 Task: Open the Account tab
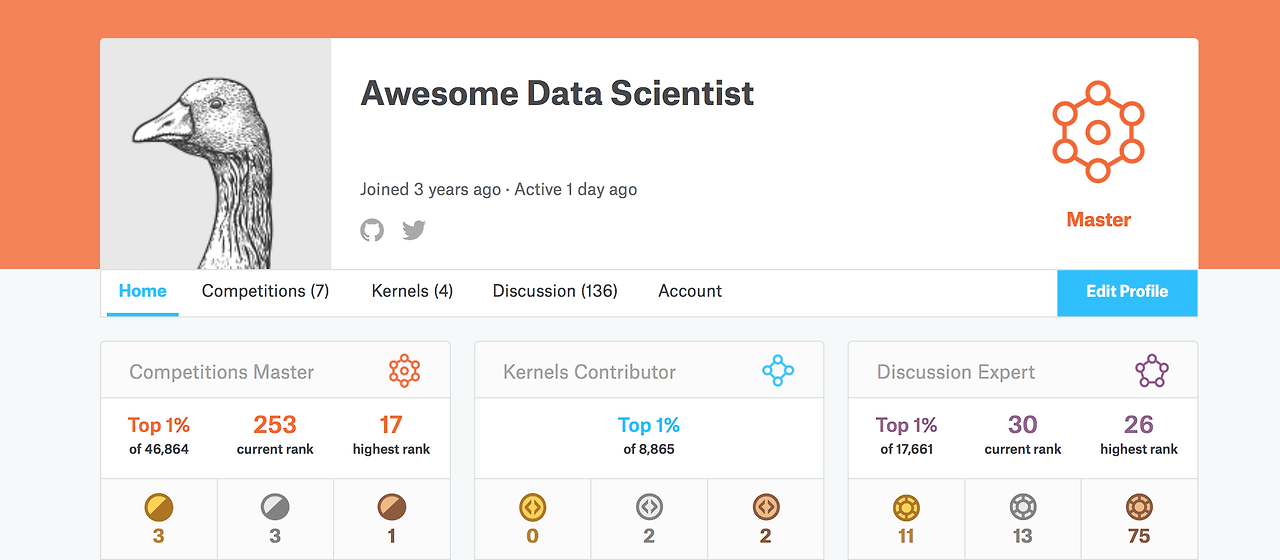pos(690,291)
